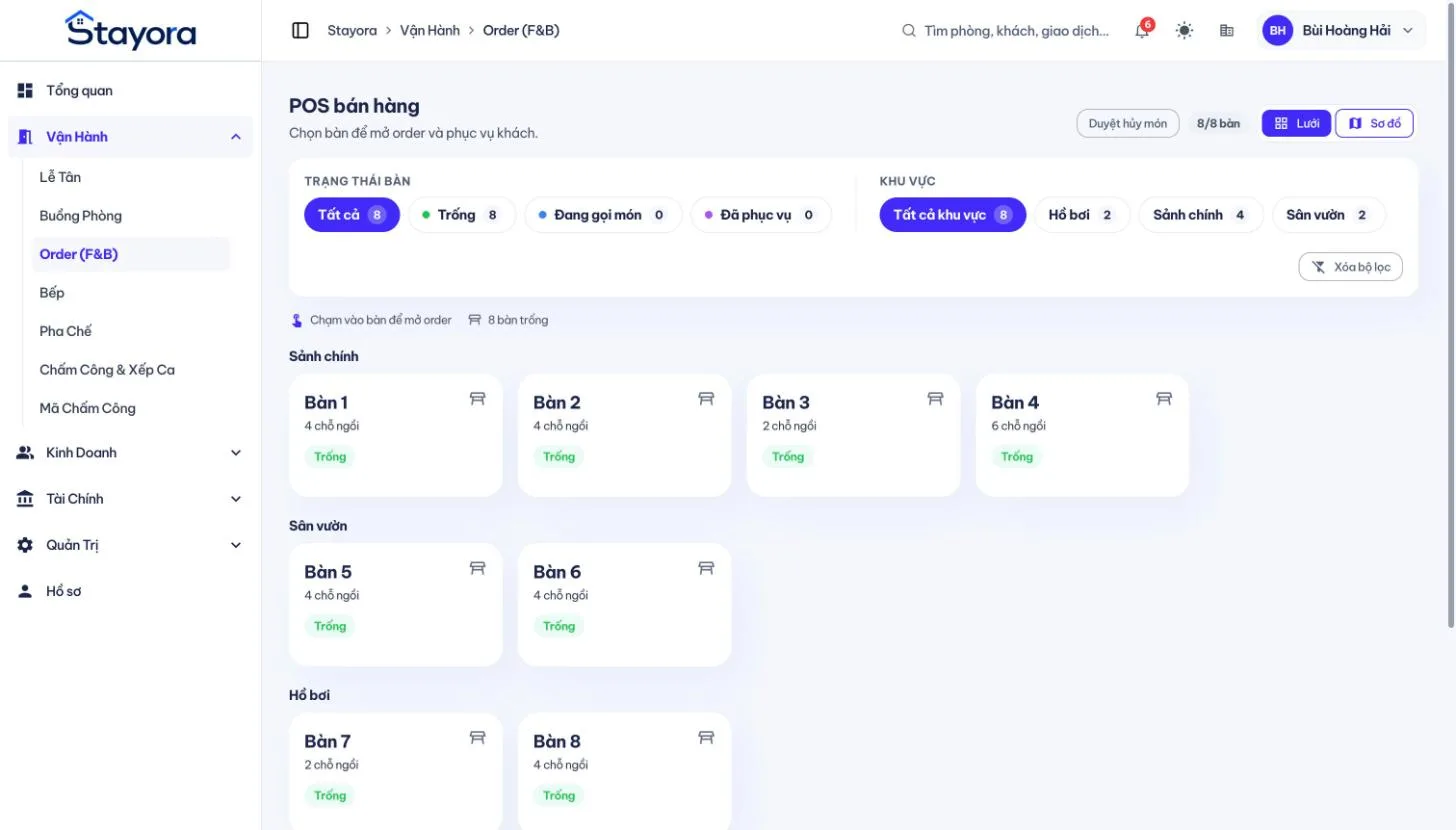1456x830 pixels.
Task: Filter by Đã phục vụ status
Action: 761,215
